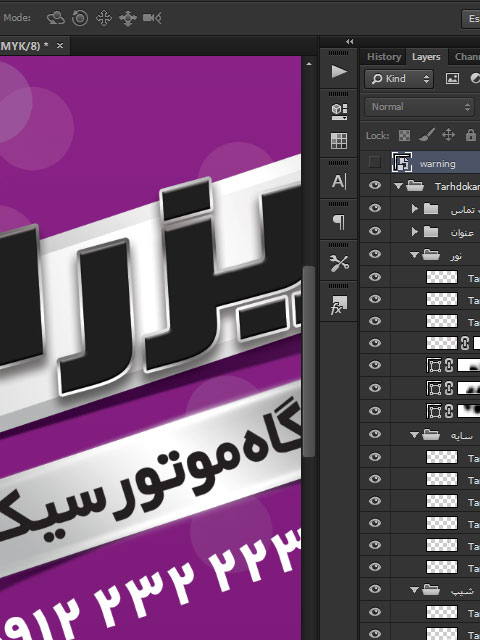Open the Styles fx panel icon
The height and width of the screenshot is (640, 480).
(339, 305)
